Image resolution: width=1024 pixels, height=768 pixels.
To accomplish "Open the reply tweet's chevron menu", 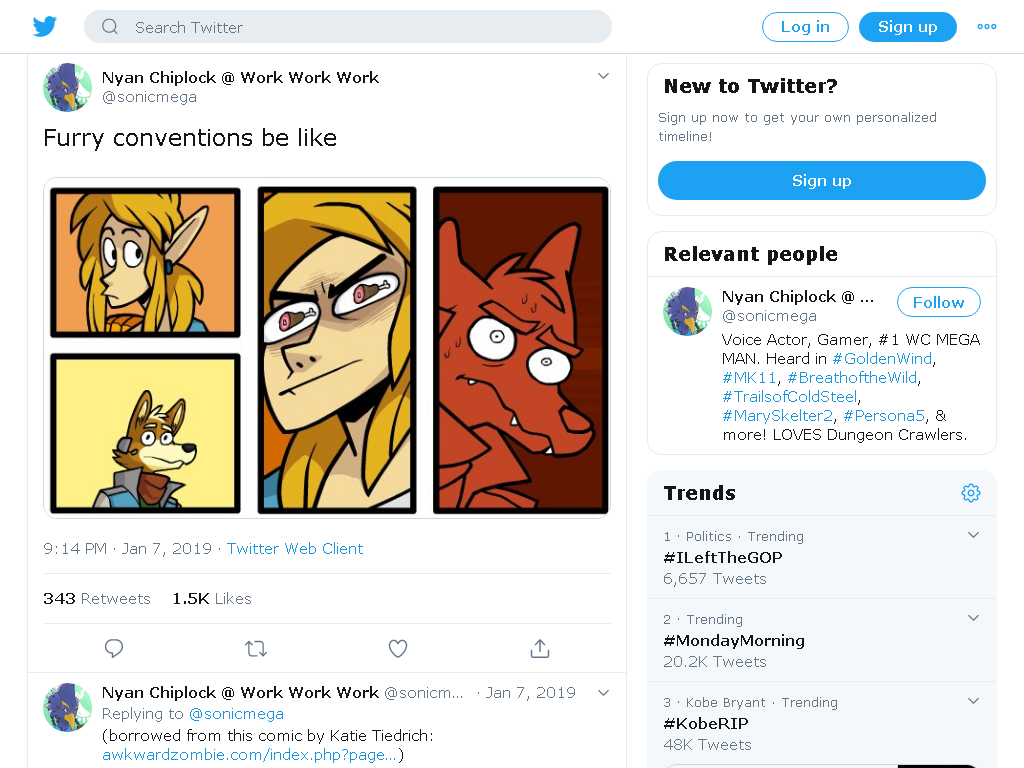I will tap(603, 693).
